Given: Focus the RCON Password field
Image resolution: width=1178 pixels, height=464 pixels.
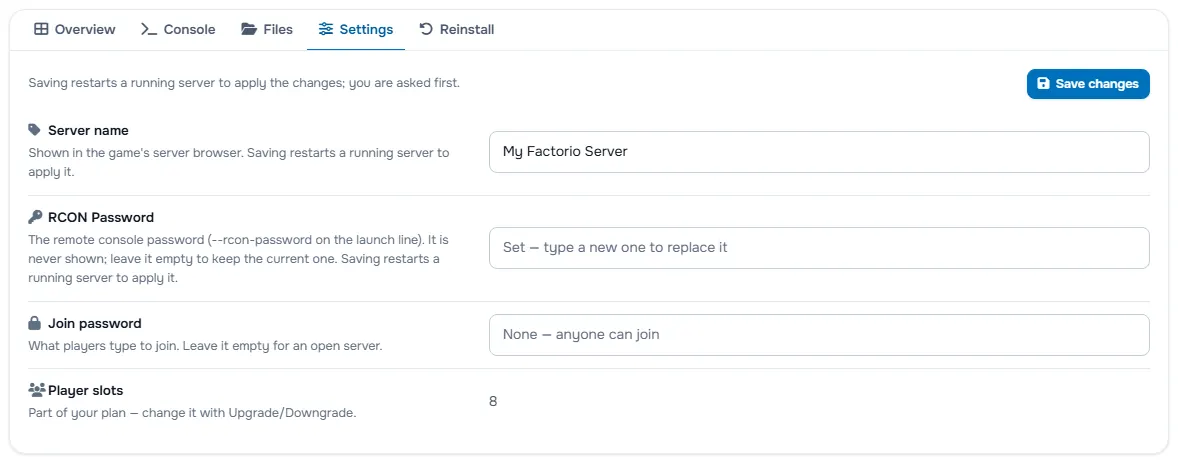Looking at the screenshot, I should (x=819, y=248).
